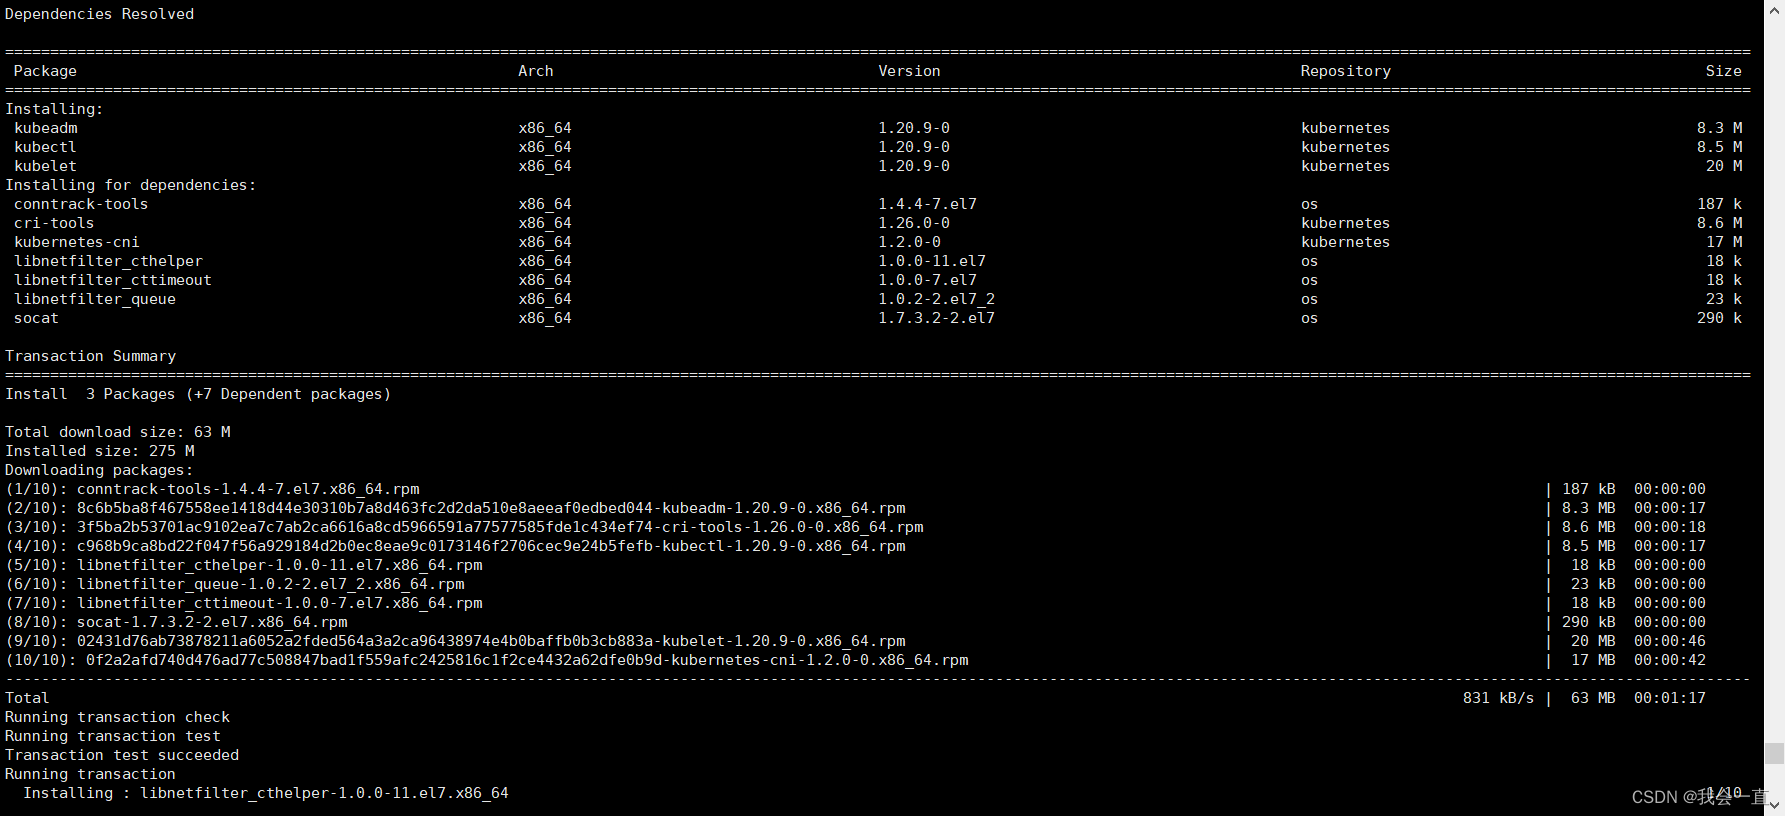
Task: Click version 1.7.3.2-2.el7 of socat
Action: (x=936, y=318)
